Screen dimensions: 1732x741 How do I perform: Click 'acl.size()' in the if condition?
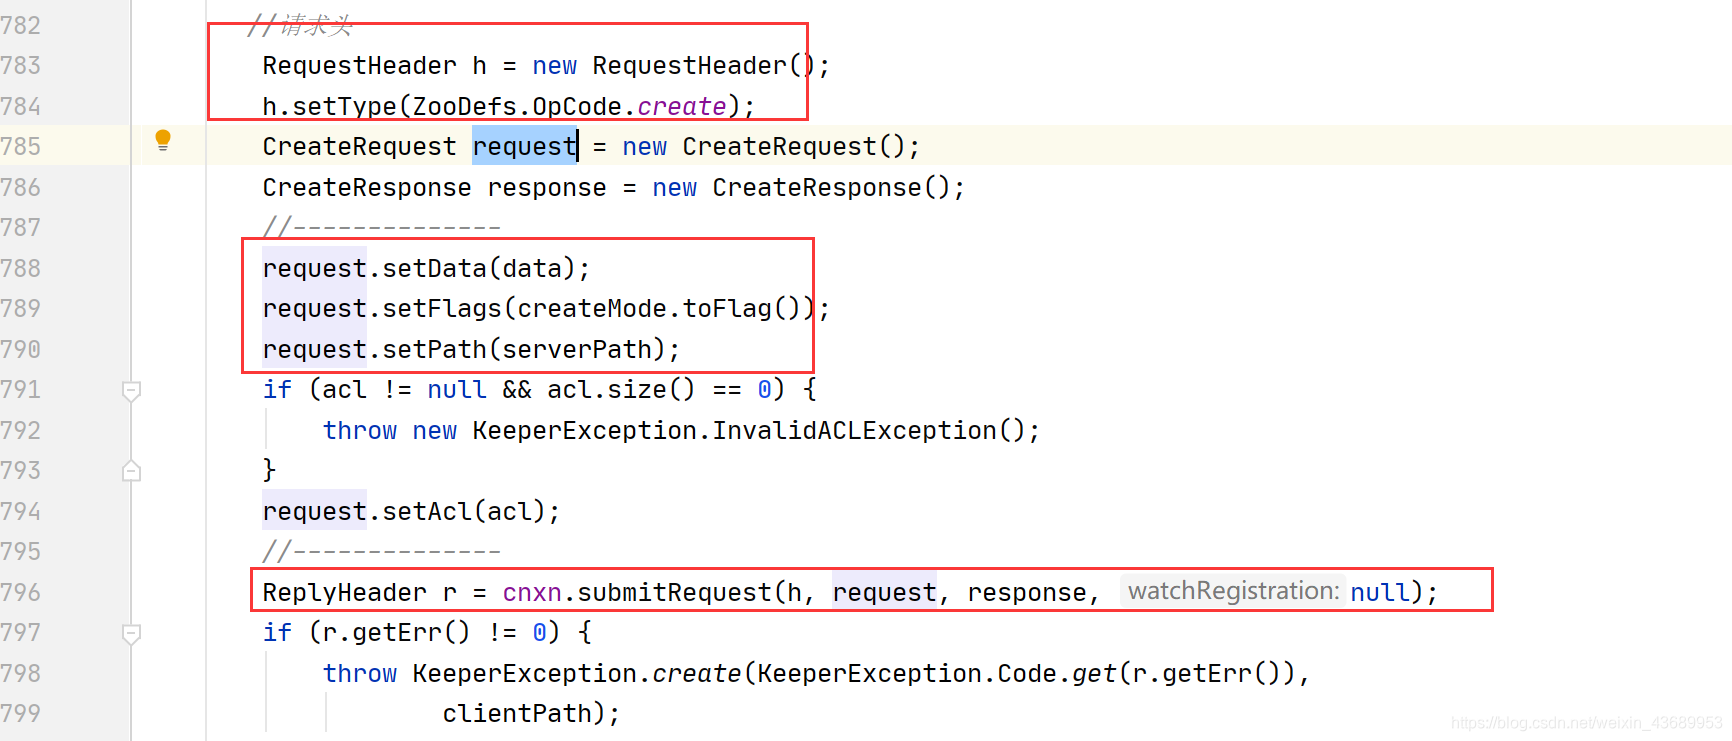[621, 389]
